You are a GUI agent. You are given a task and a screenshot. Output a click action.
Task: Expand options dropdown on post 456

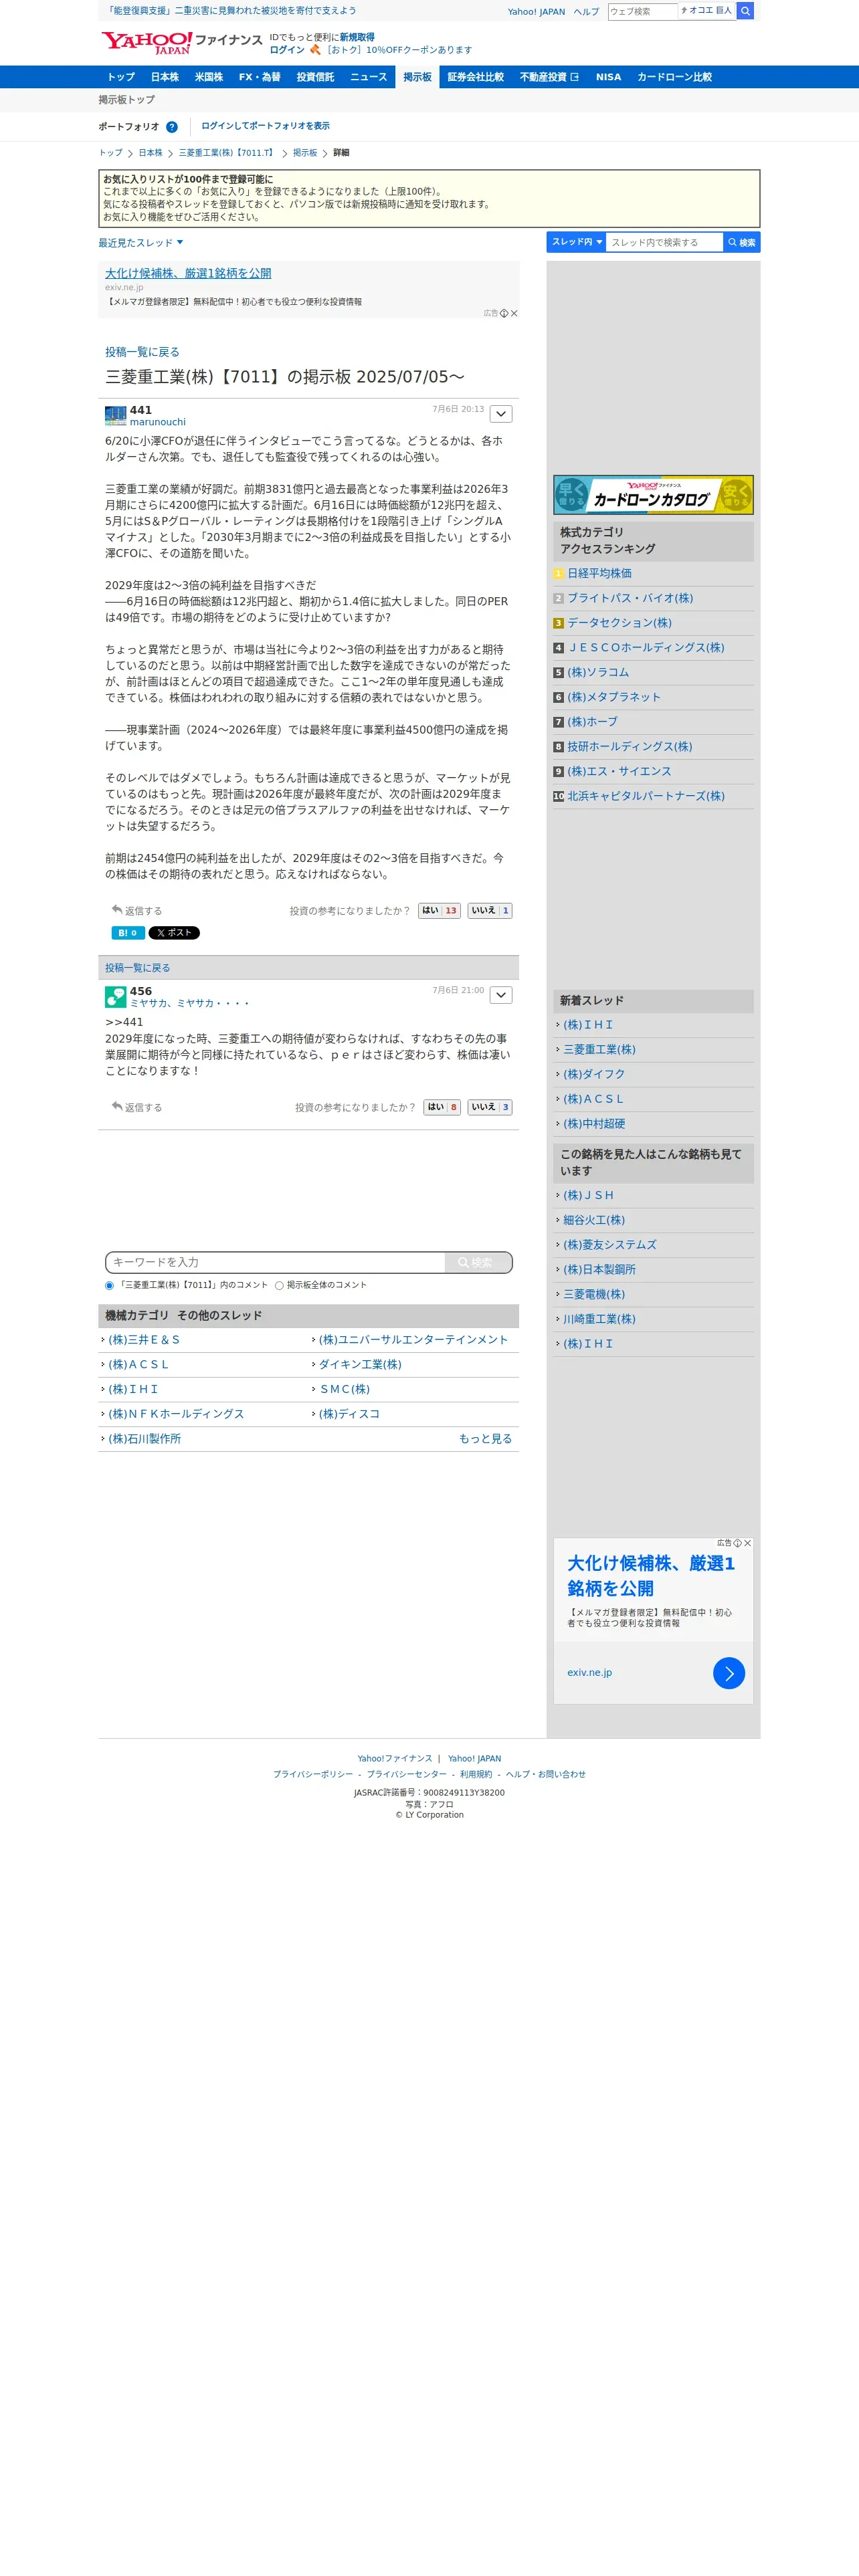click(x=501, y=995)
